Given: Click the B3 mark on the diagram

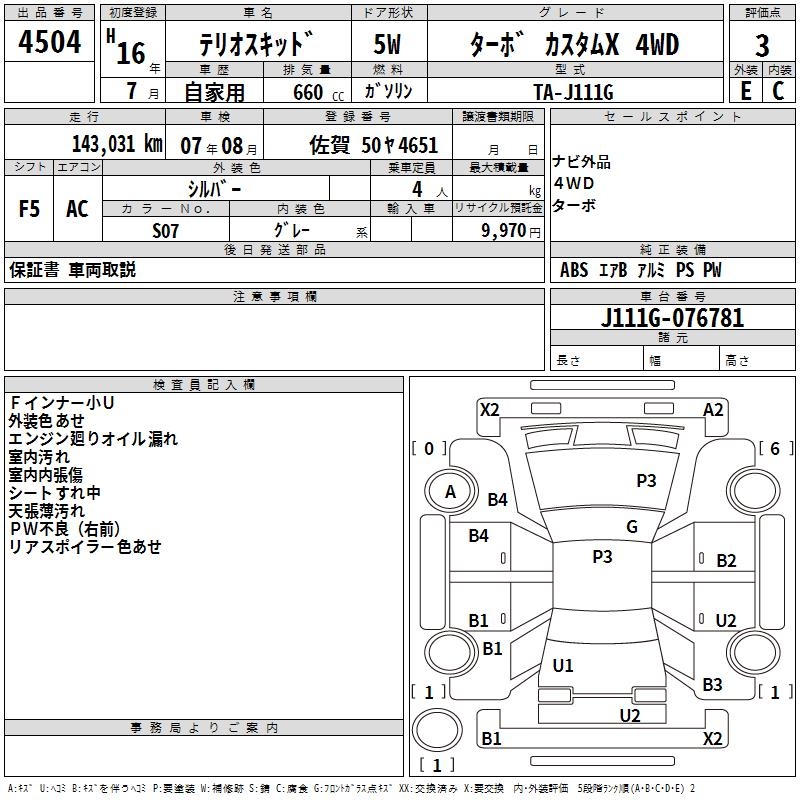Looking at the screenshot, I should [x=712, y=684].
